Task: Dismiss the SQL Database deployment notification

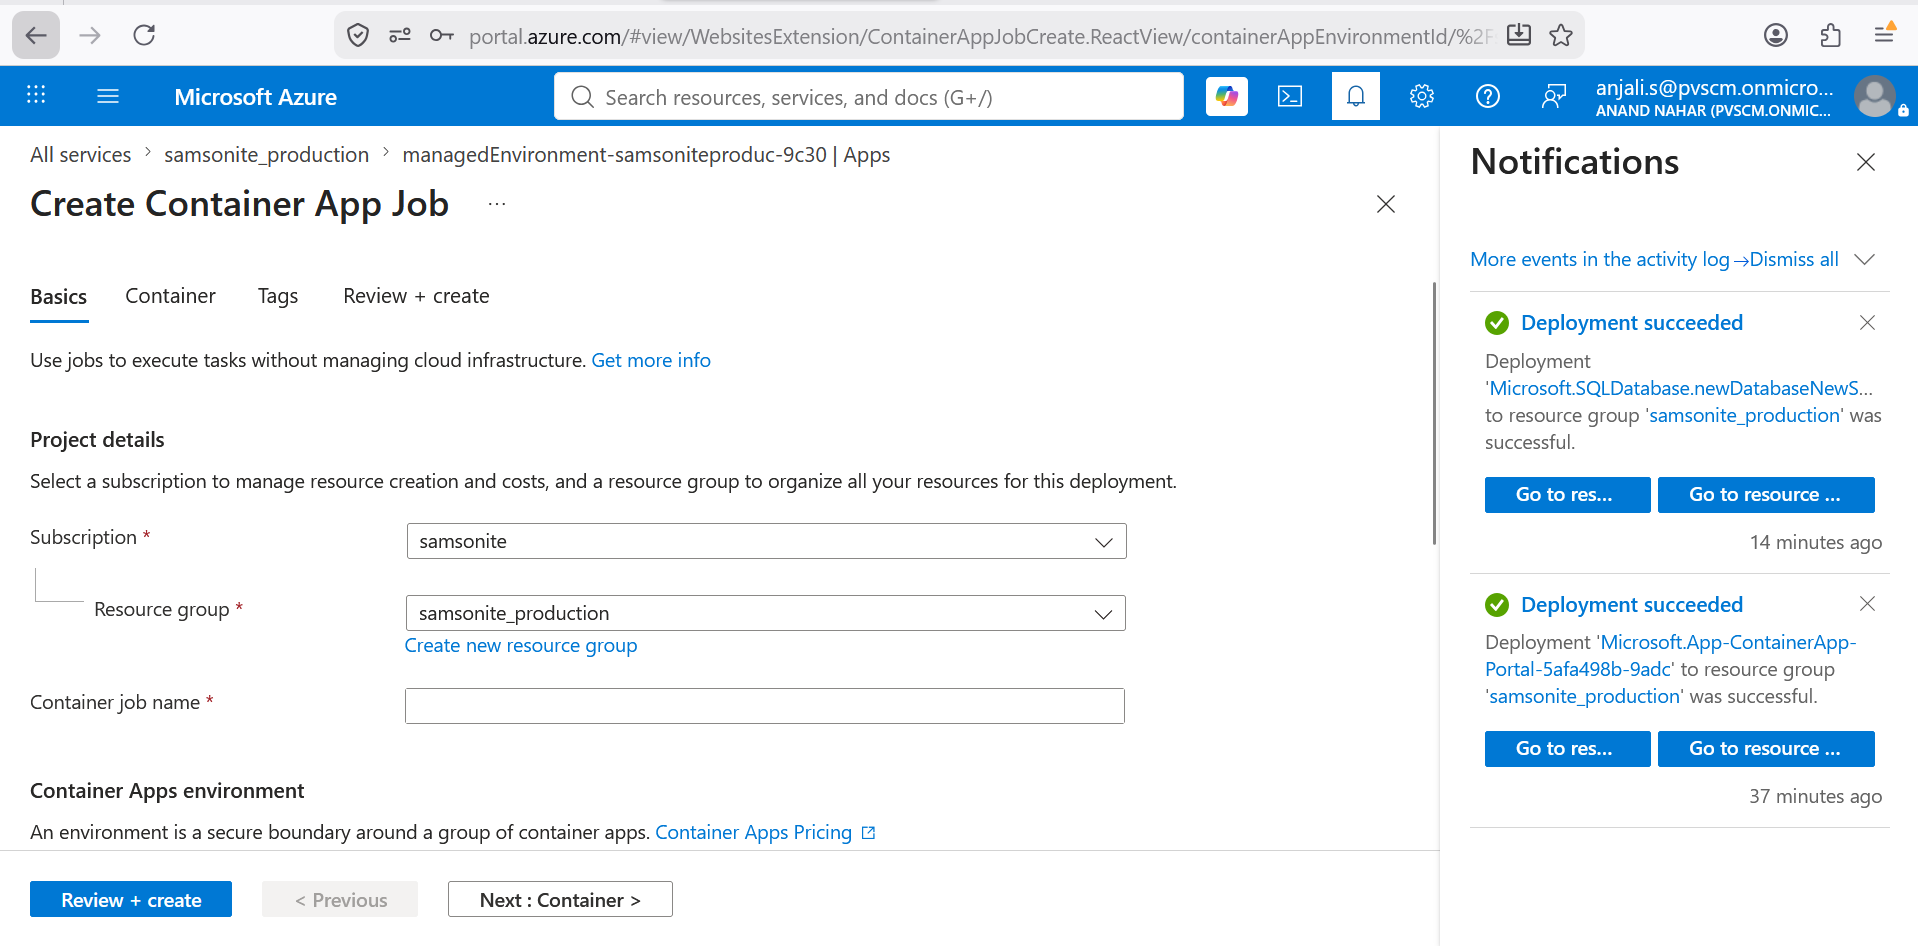Action: point(1867,322)
